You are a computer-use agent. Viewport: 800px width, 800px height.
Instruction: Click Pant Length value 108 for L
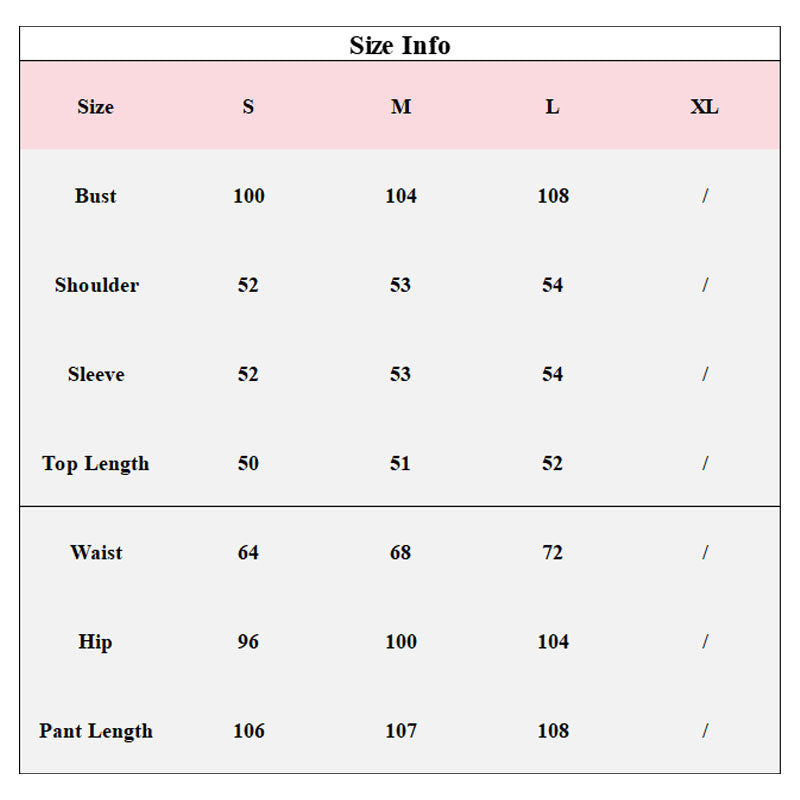click(x=553, y=731)
